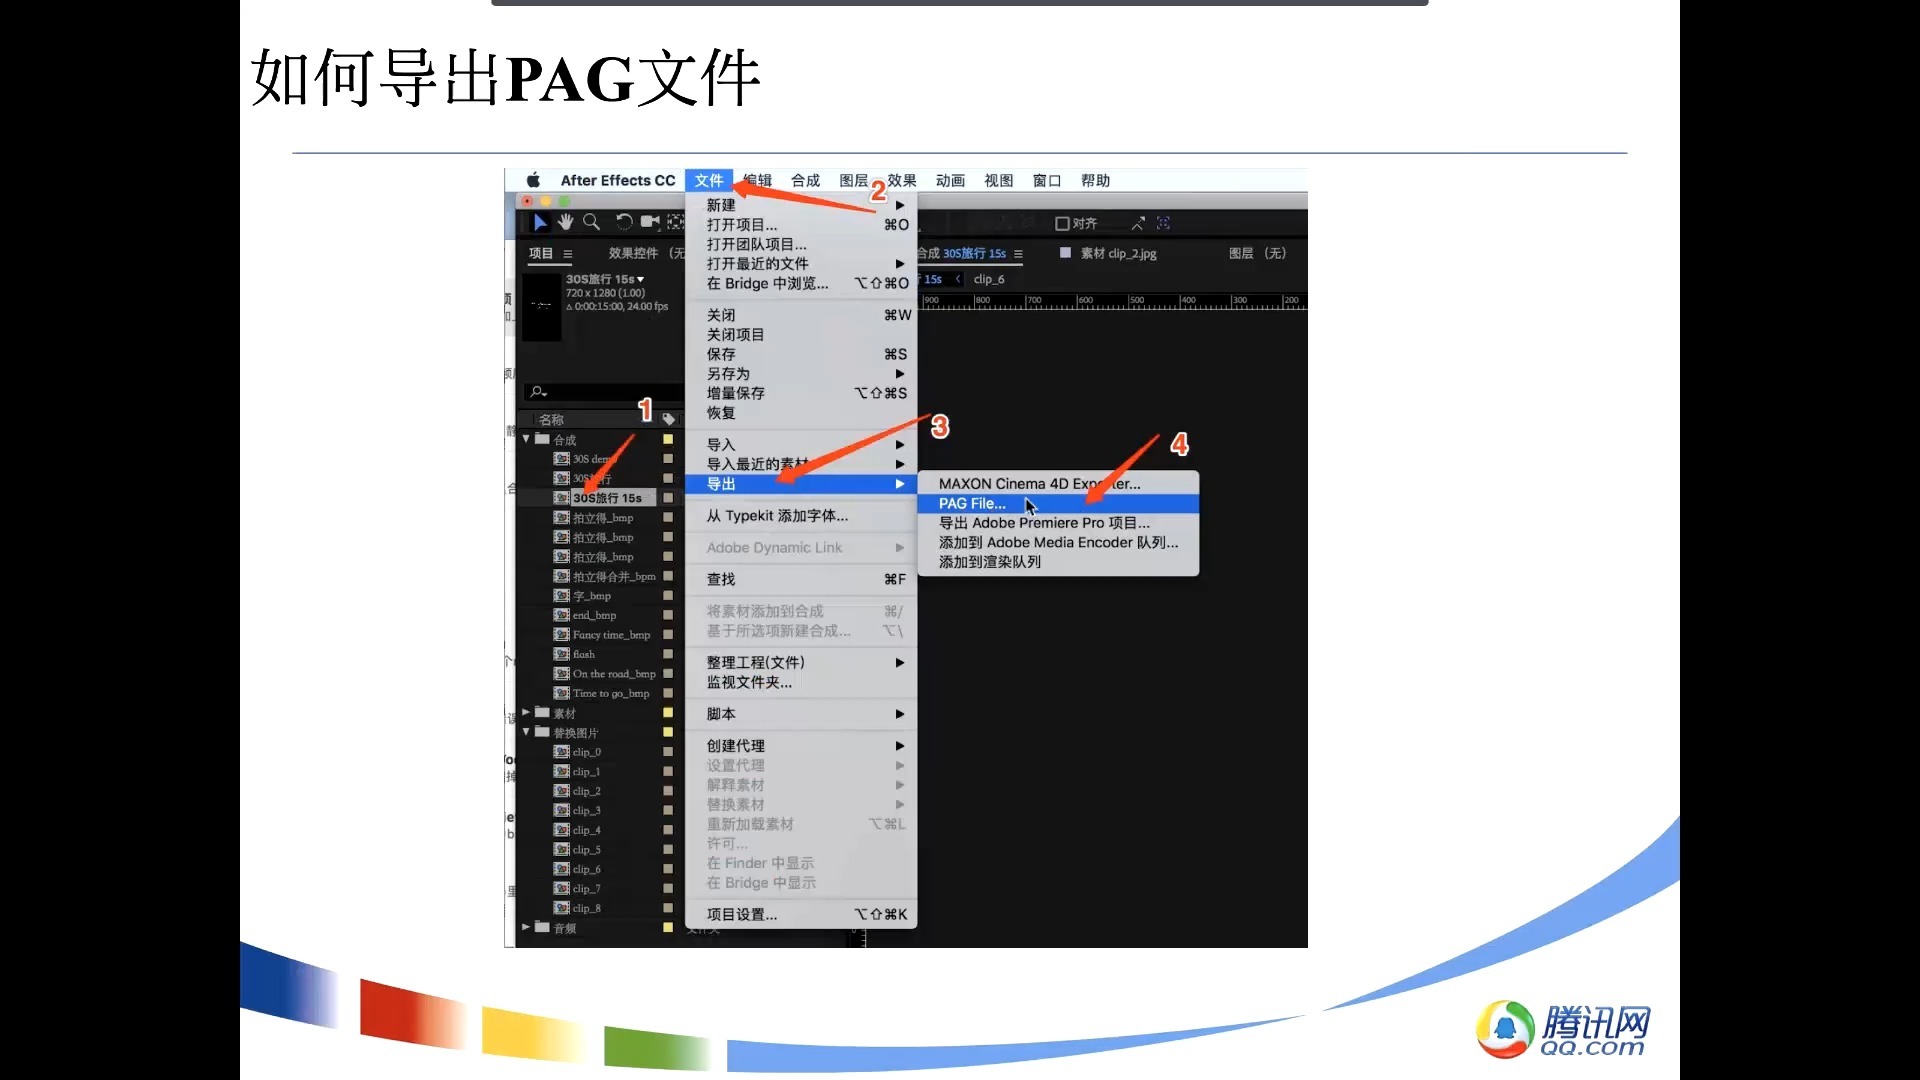
Task: Open the 窗口 menu
Action: (x=1047, y=180)
